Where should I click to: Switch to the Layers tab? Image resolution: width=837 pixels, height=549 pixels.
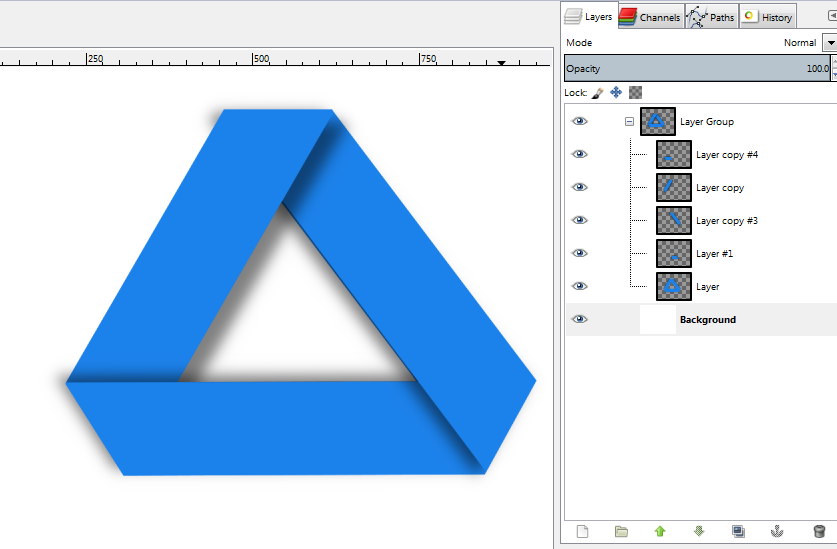(x=589, y=16)
